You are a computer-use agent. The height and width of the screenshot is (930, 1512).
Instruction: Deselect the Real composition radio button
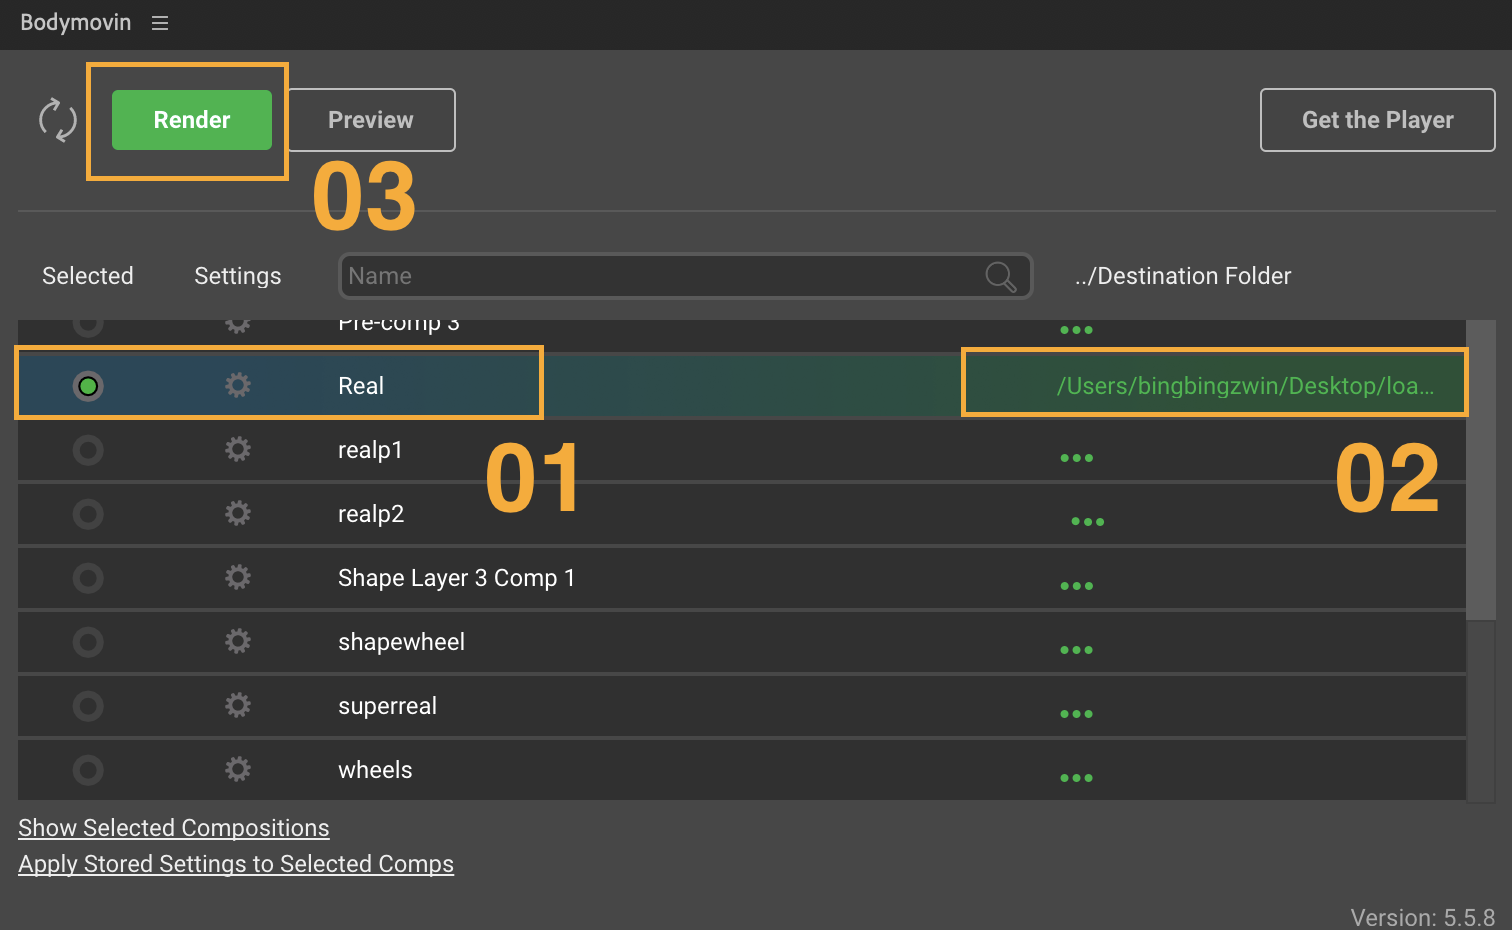(x=88, y=386)
